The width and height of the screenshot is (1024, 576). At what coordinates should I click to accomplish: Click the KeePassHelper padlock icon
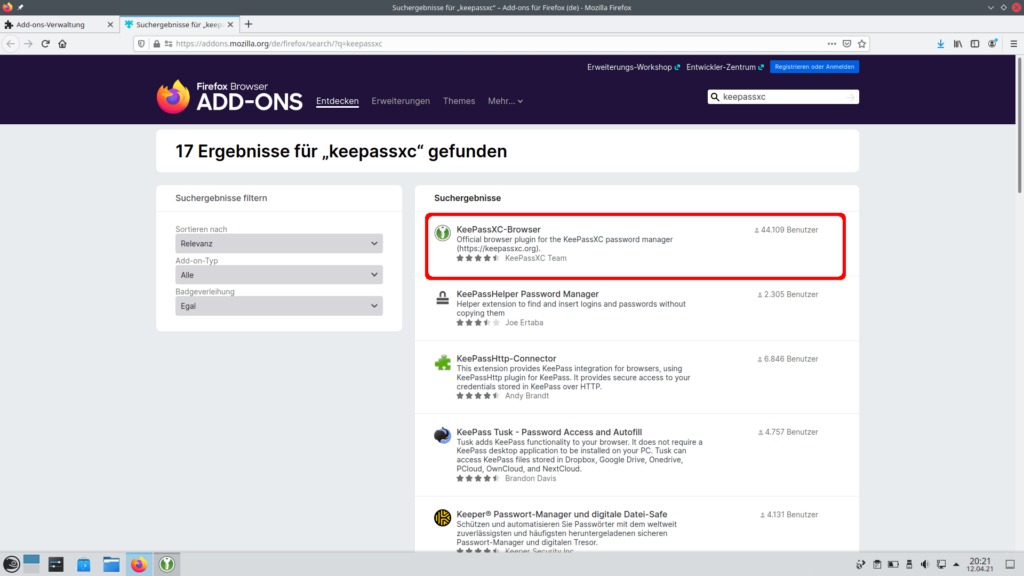pyautogui.click(x=442, y=297)
